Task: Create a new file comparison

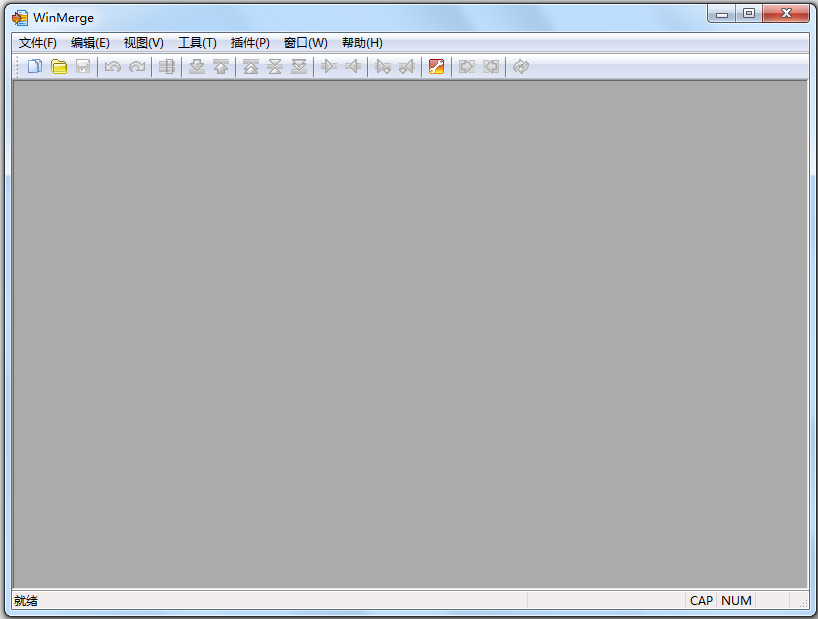Action: coord(34,66)
